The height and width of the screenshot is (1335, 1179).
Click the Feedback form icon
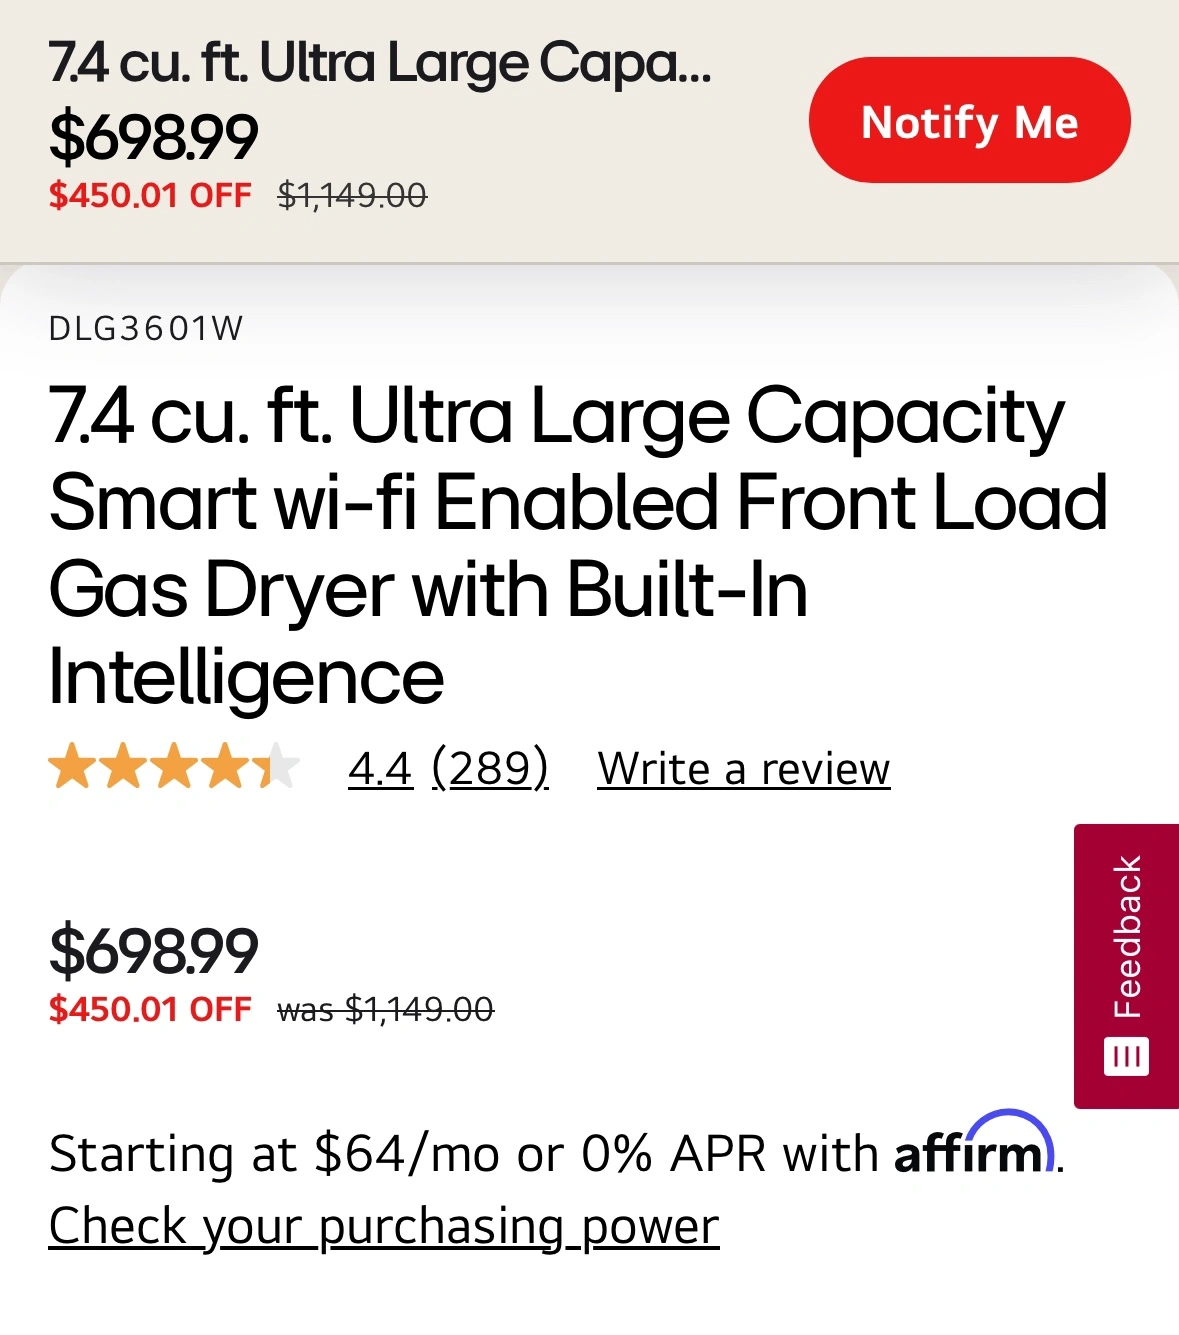point(1126,1057)
